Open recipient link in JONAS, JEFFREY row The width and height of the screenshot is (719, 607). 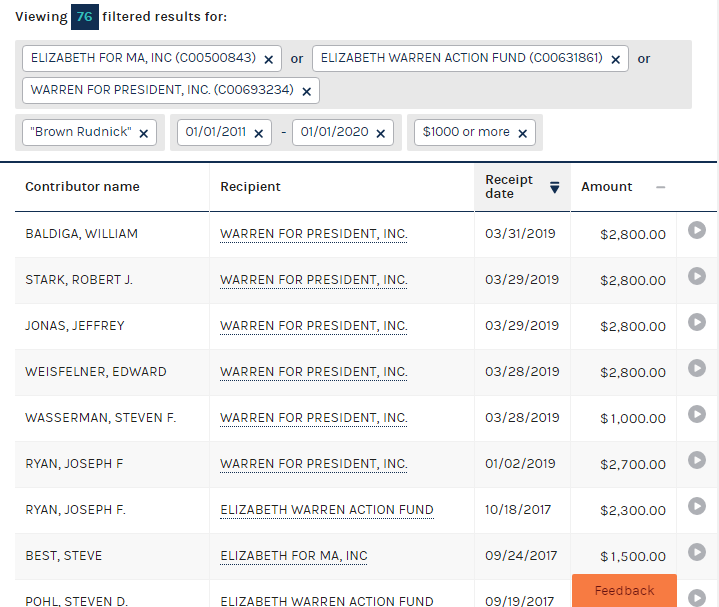coord(314,326)
